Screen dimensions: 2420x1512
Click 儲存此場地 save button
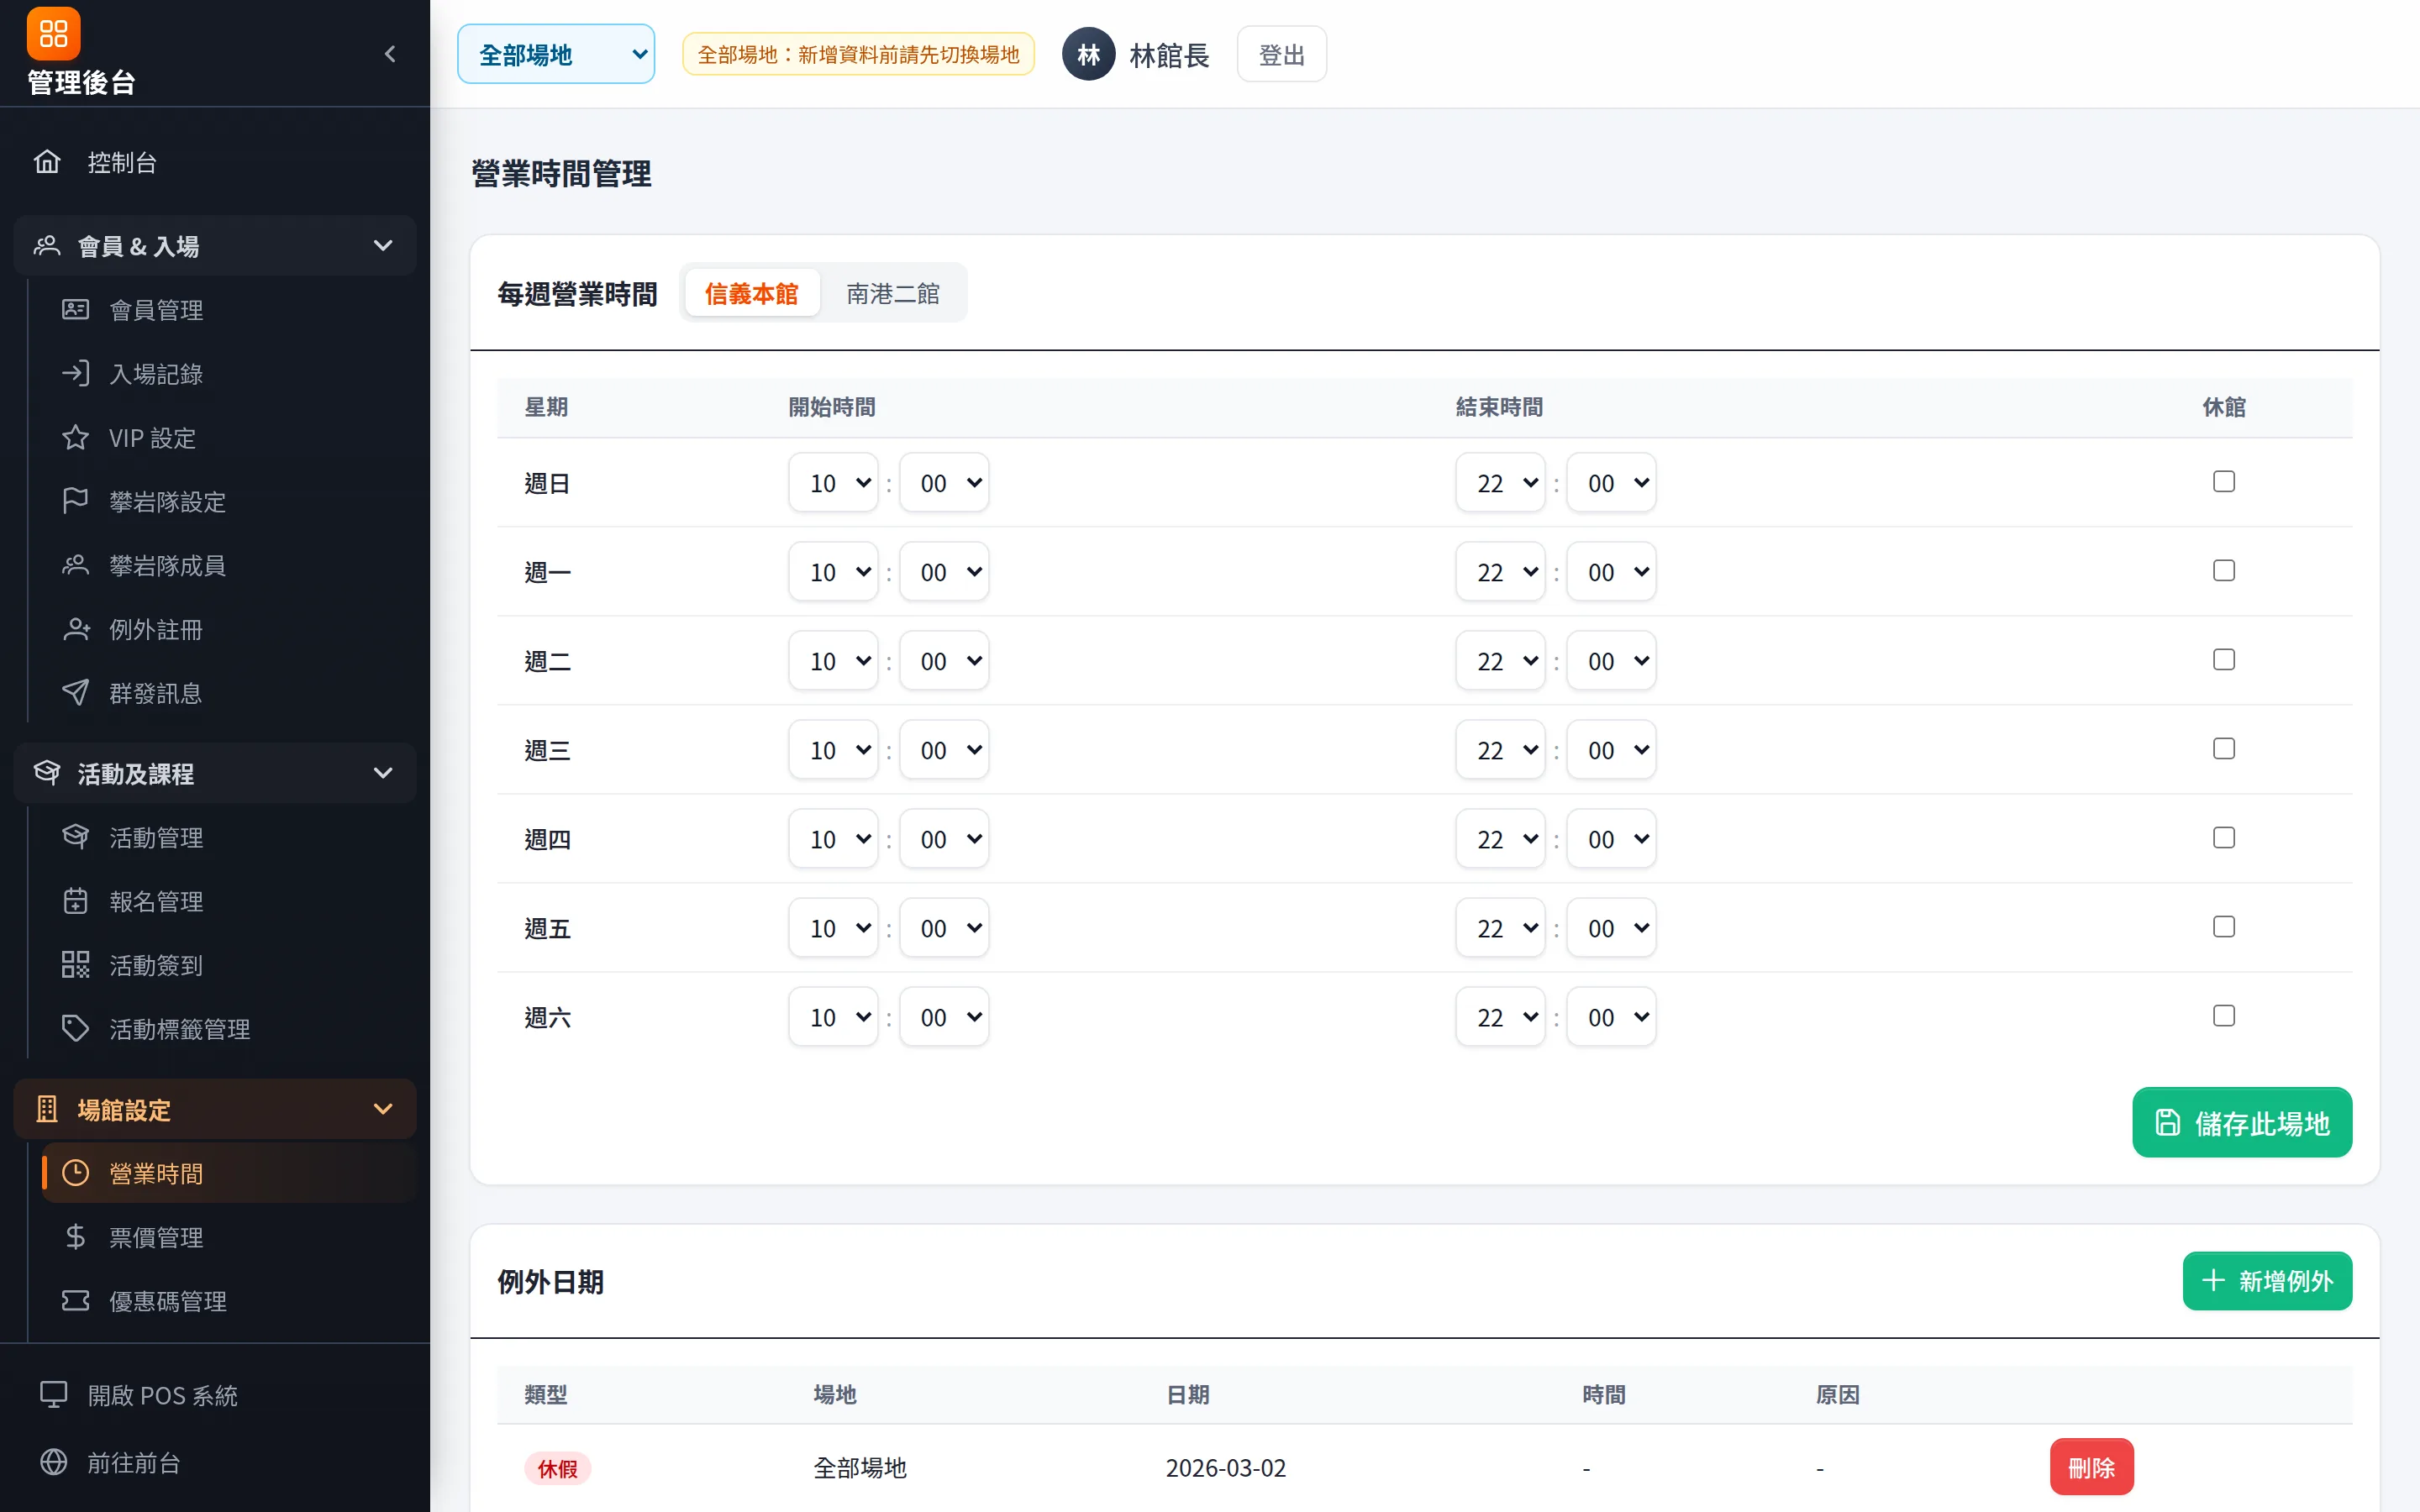(2242, 1122)
